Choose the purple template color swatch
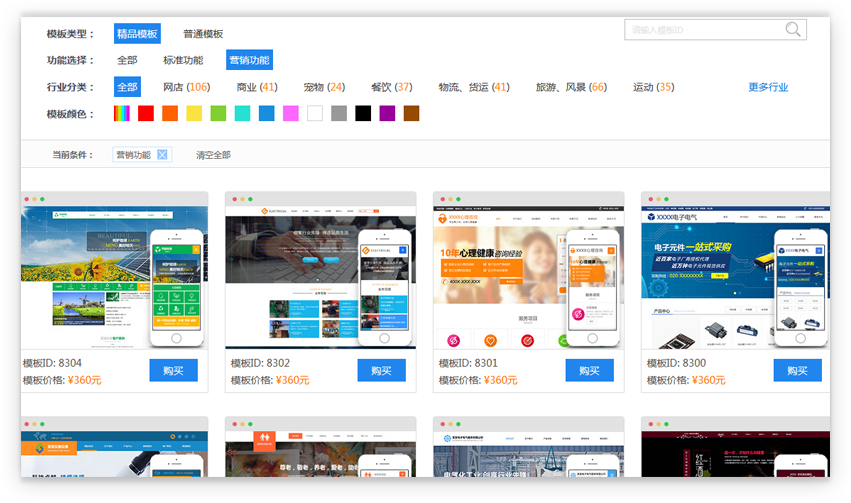 (x=387, y=114)
